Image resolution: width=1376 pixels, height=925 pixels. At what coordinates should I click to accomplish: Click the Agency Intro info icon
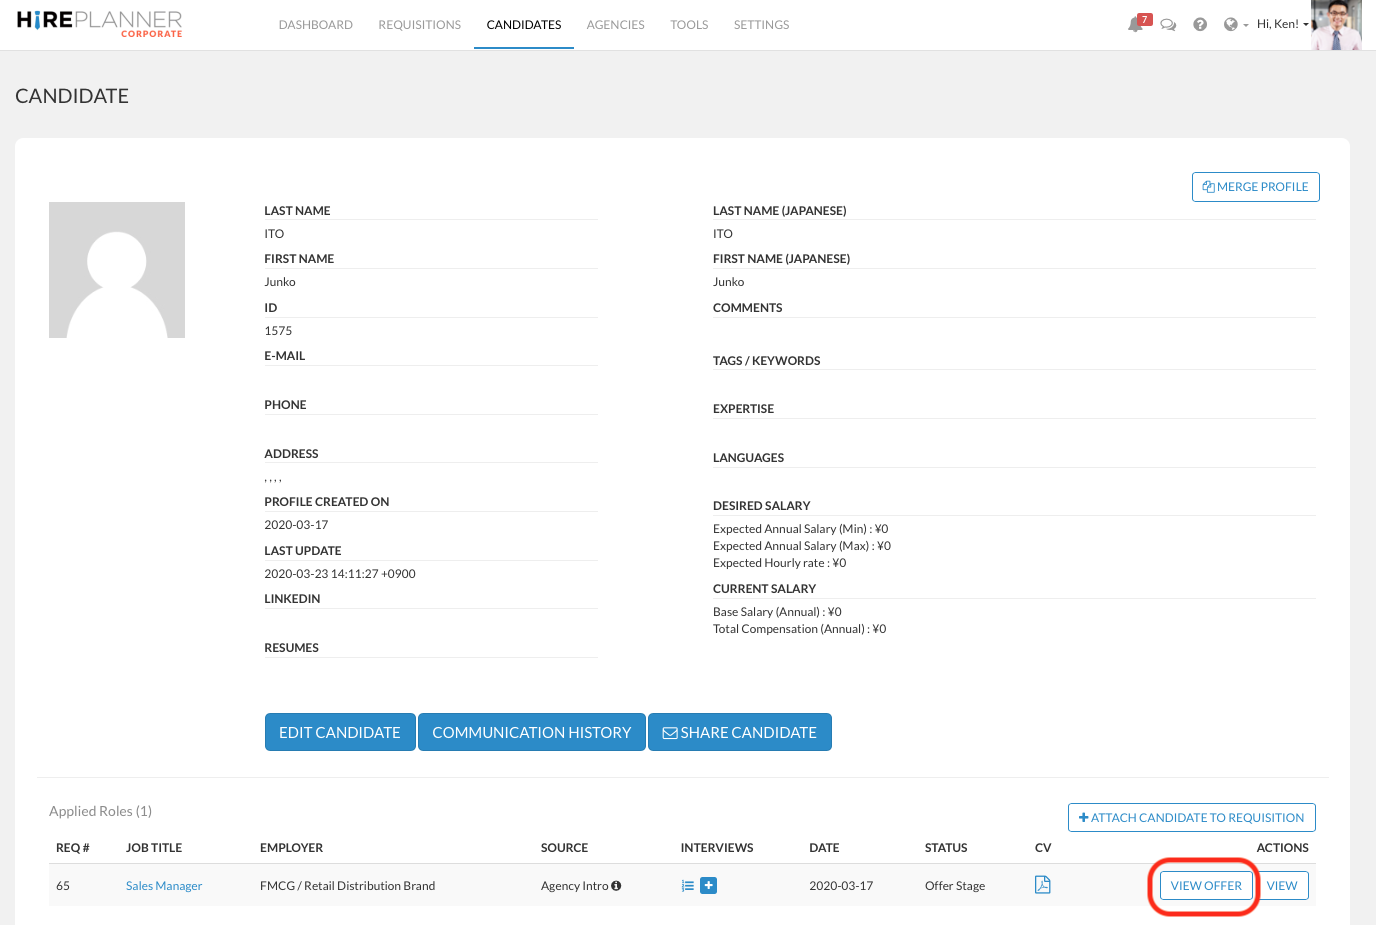pos(616,886)
